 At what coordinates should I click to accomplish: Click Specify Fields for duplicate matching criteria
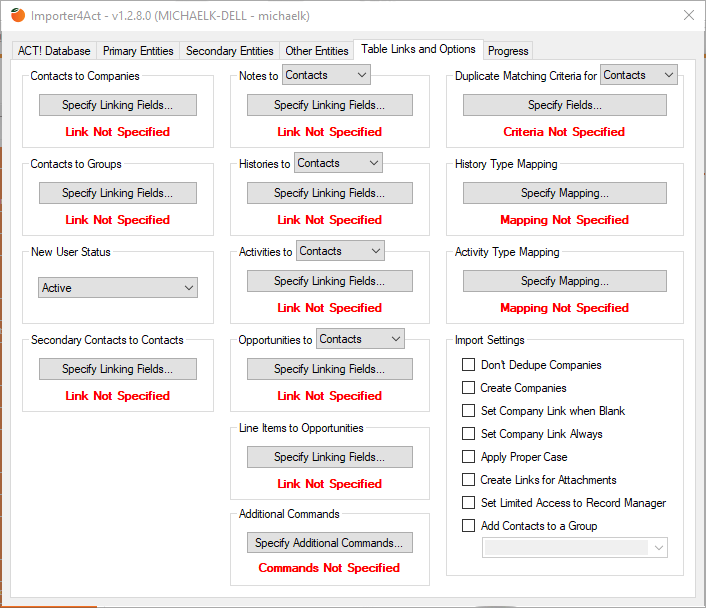(565, 105)
